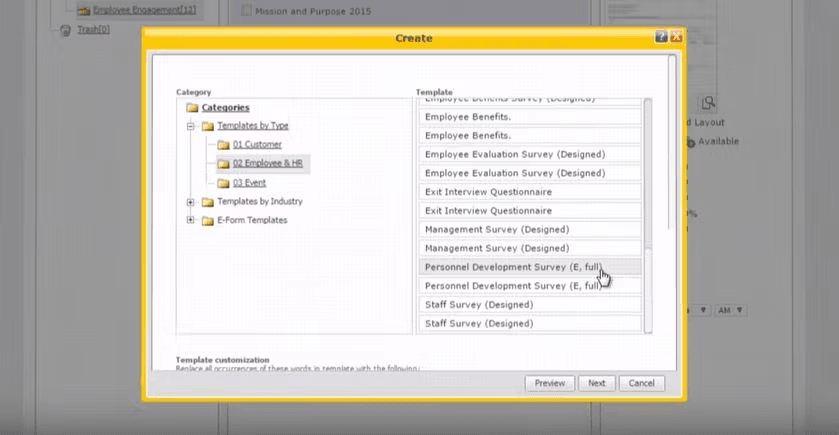Collapse the Templates by Type tree node

pyautogui.click(x=190, y=126)
